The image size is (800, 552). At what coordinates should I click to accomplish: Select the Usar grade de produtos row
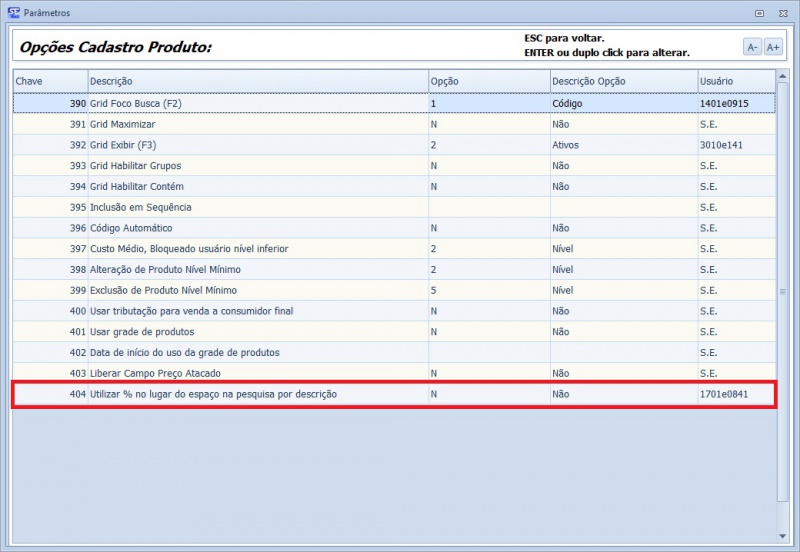[255, 331]
